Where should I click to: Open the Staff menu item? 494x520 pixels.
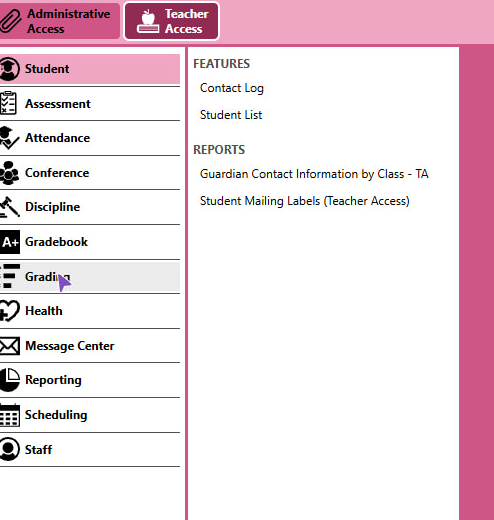click(x=90, y=450)
